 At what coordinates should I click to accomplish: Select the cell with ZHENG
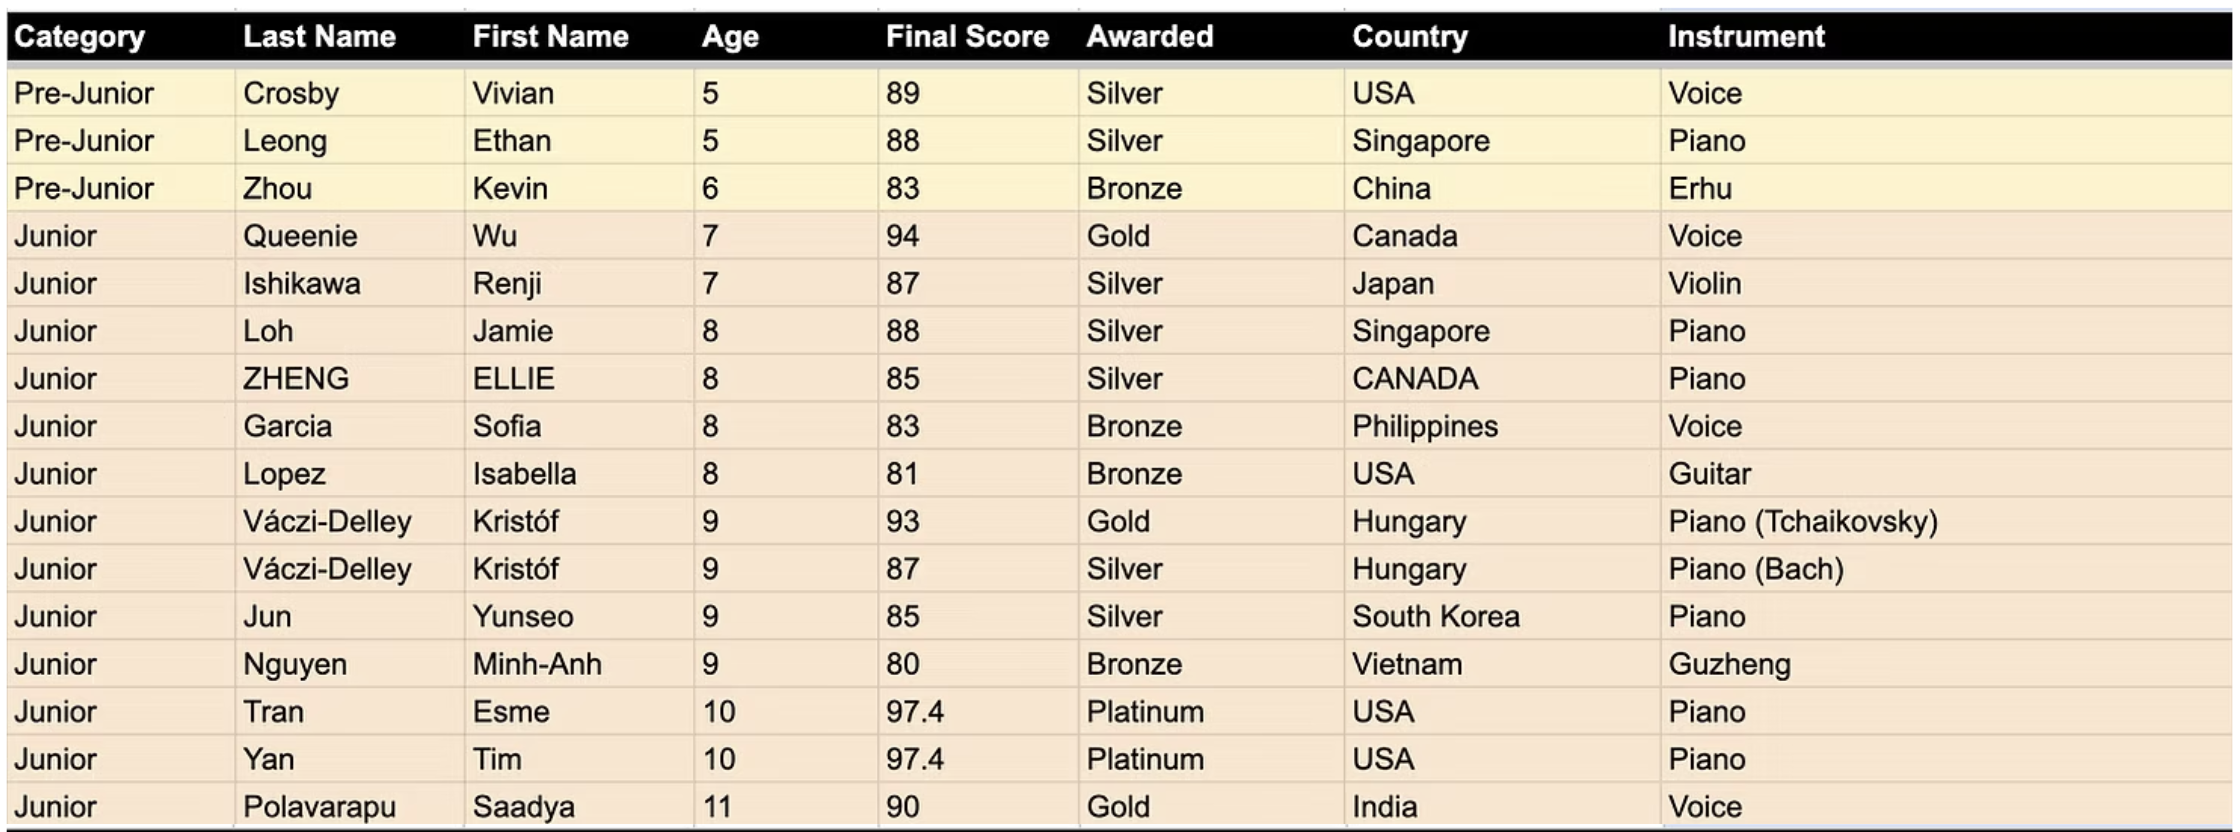[296, 378]
